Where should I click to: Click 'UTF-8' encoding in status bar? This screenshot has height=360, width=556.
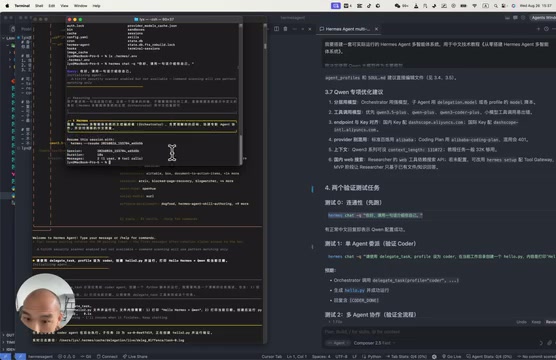pyautogui.click(x=340, y=356)
